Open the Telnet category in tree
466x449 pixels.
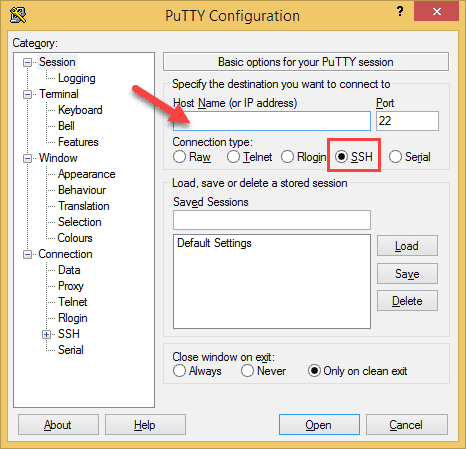(73, 302)
